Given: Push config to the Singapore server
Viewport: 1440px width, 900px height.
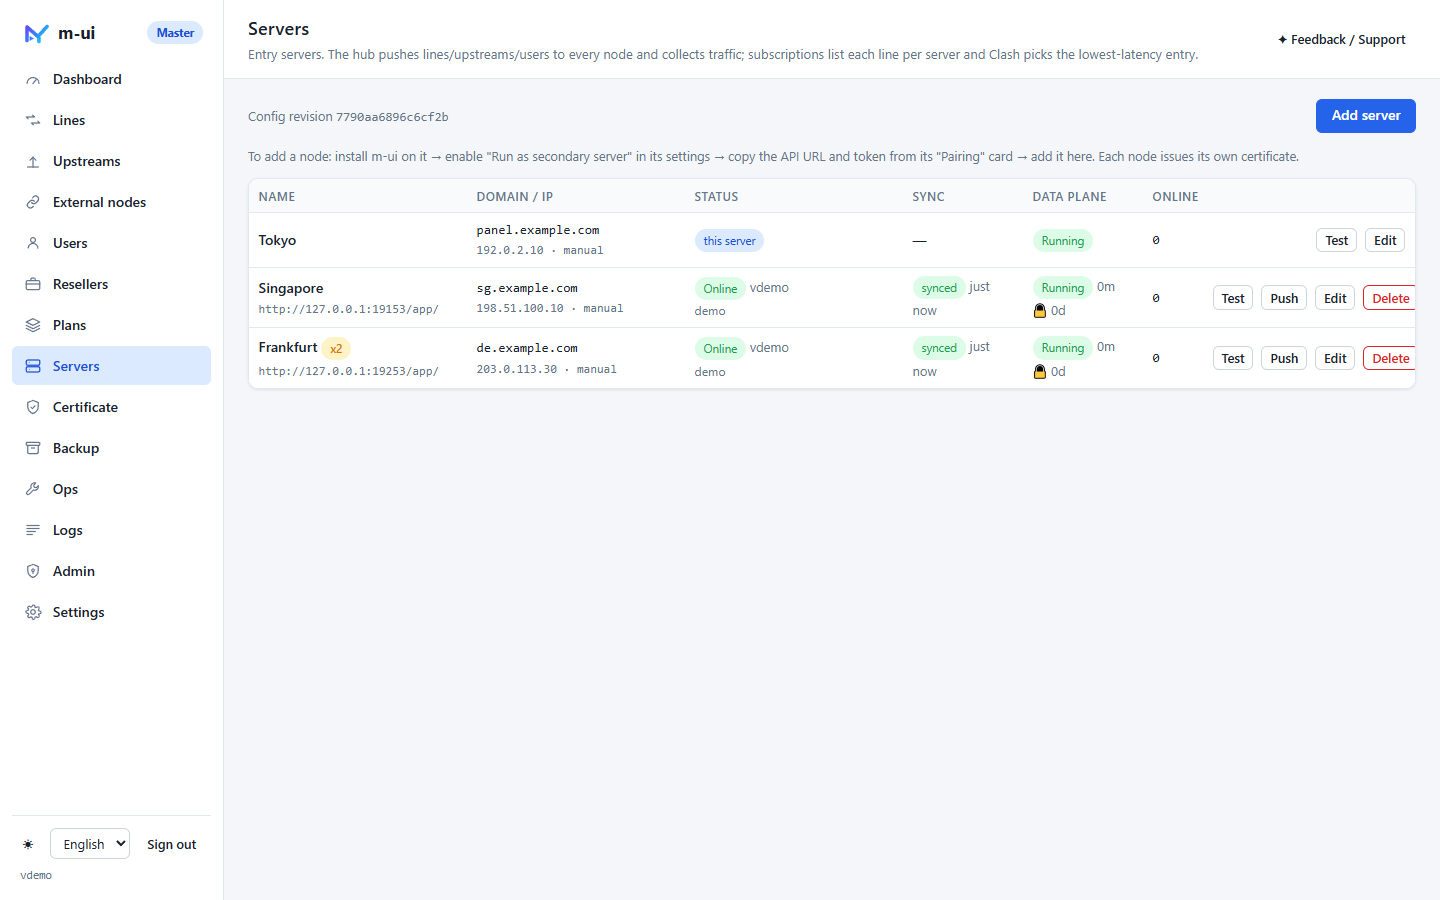Looking at the screenshot, I should (1284, 299).
